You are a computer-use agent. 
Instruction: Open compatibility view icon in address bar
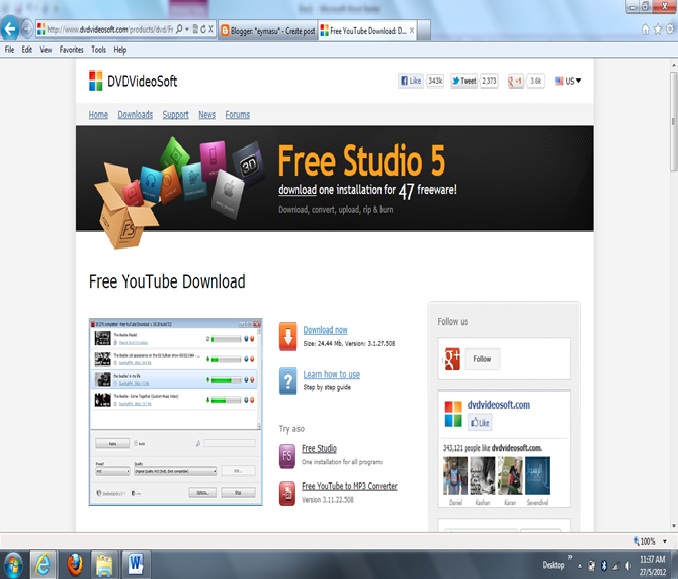pyautogui.click(x=195, y=29)
